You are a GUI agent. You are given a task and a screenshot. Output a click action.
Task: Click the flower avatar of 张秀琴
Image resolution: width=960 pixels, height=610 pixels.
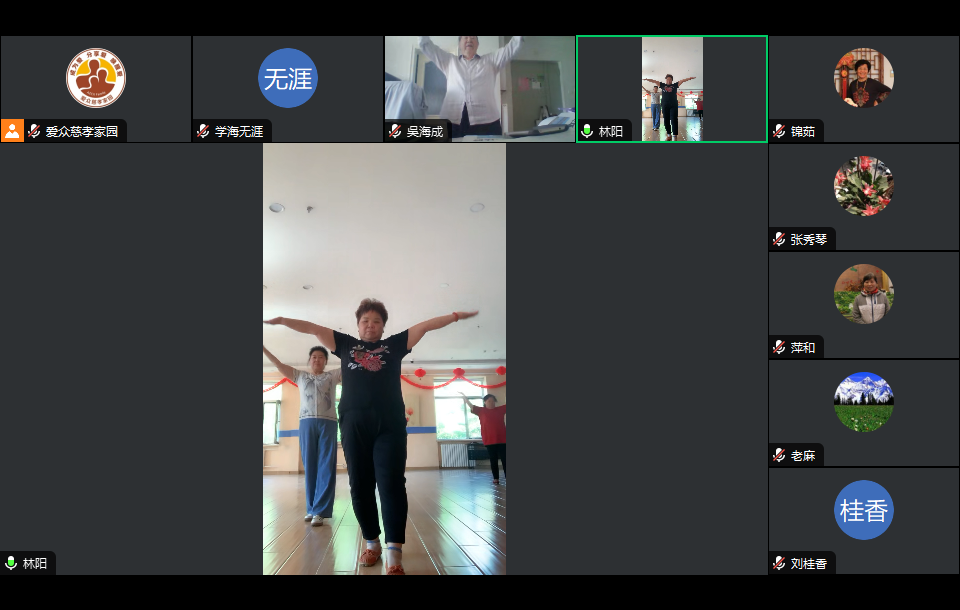864,186
